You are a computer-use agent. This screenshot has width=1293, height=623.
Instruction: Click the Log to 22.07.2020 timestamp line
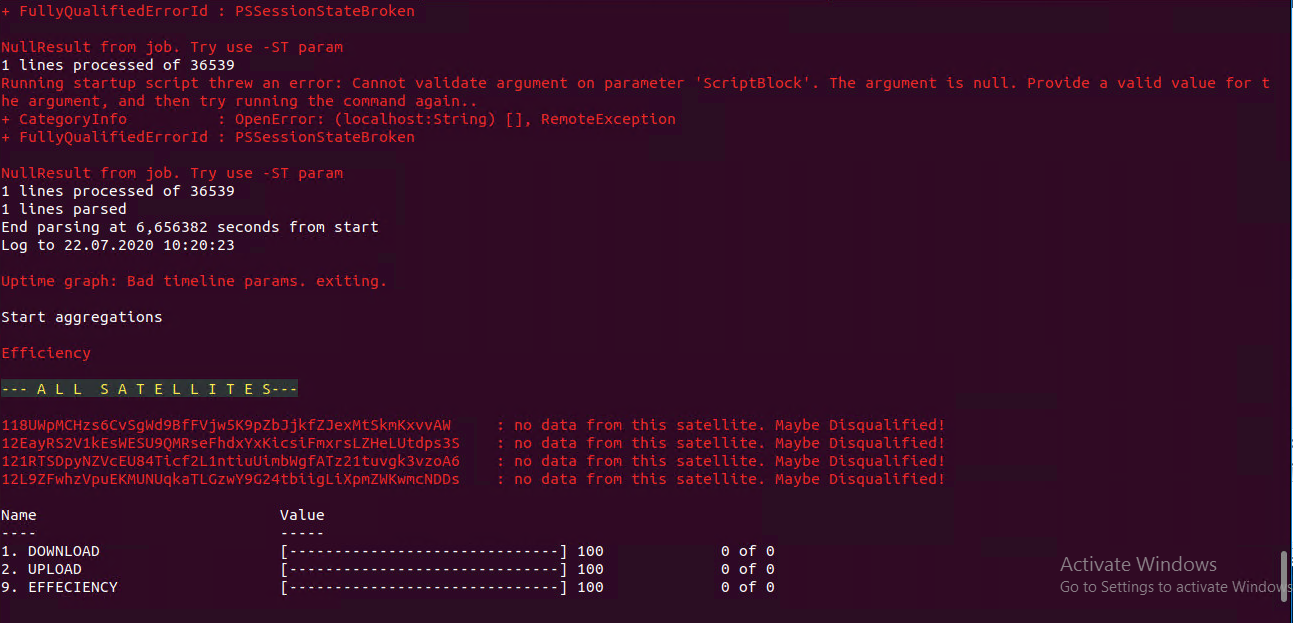(118, 245)
